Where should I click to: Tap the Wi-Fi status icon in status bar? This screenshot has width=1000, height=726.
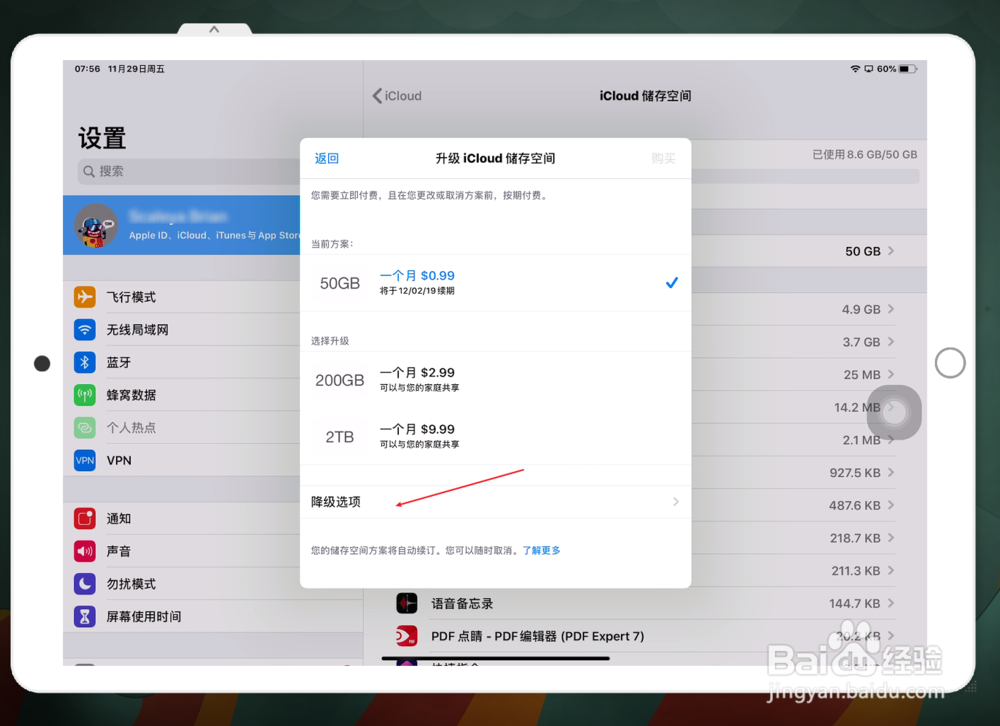pyautogui.click(x=855, y=69)
